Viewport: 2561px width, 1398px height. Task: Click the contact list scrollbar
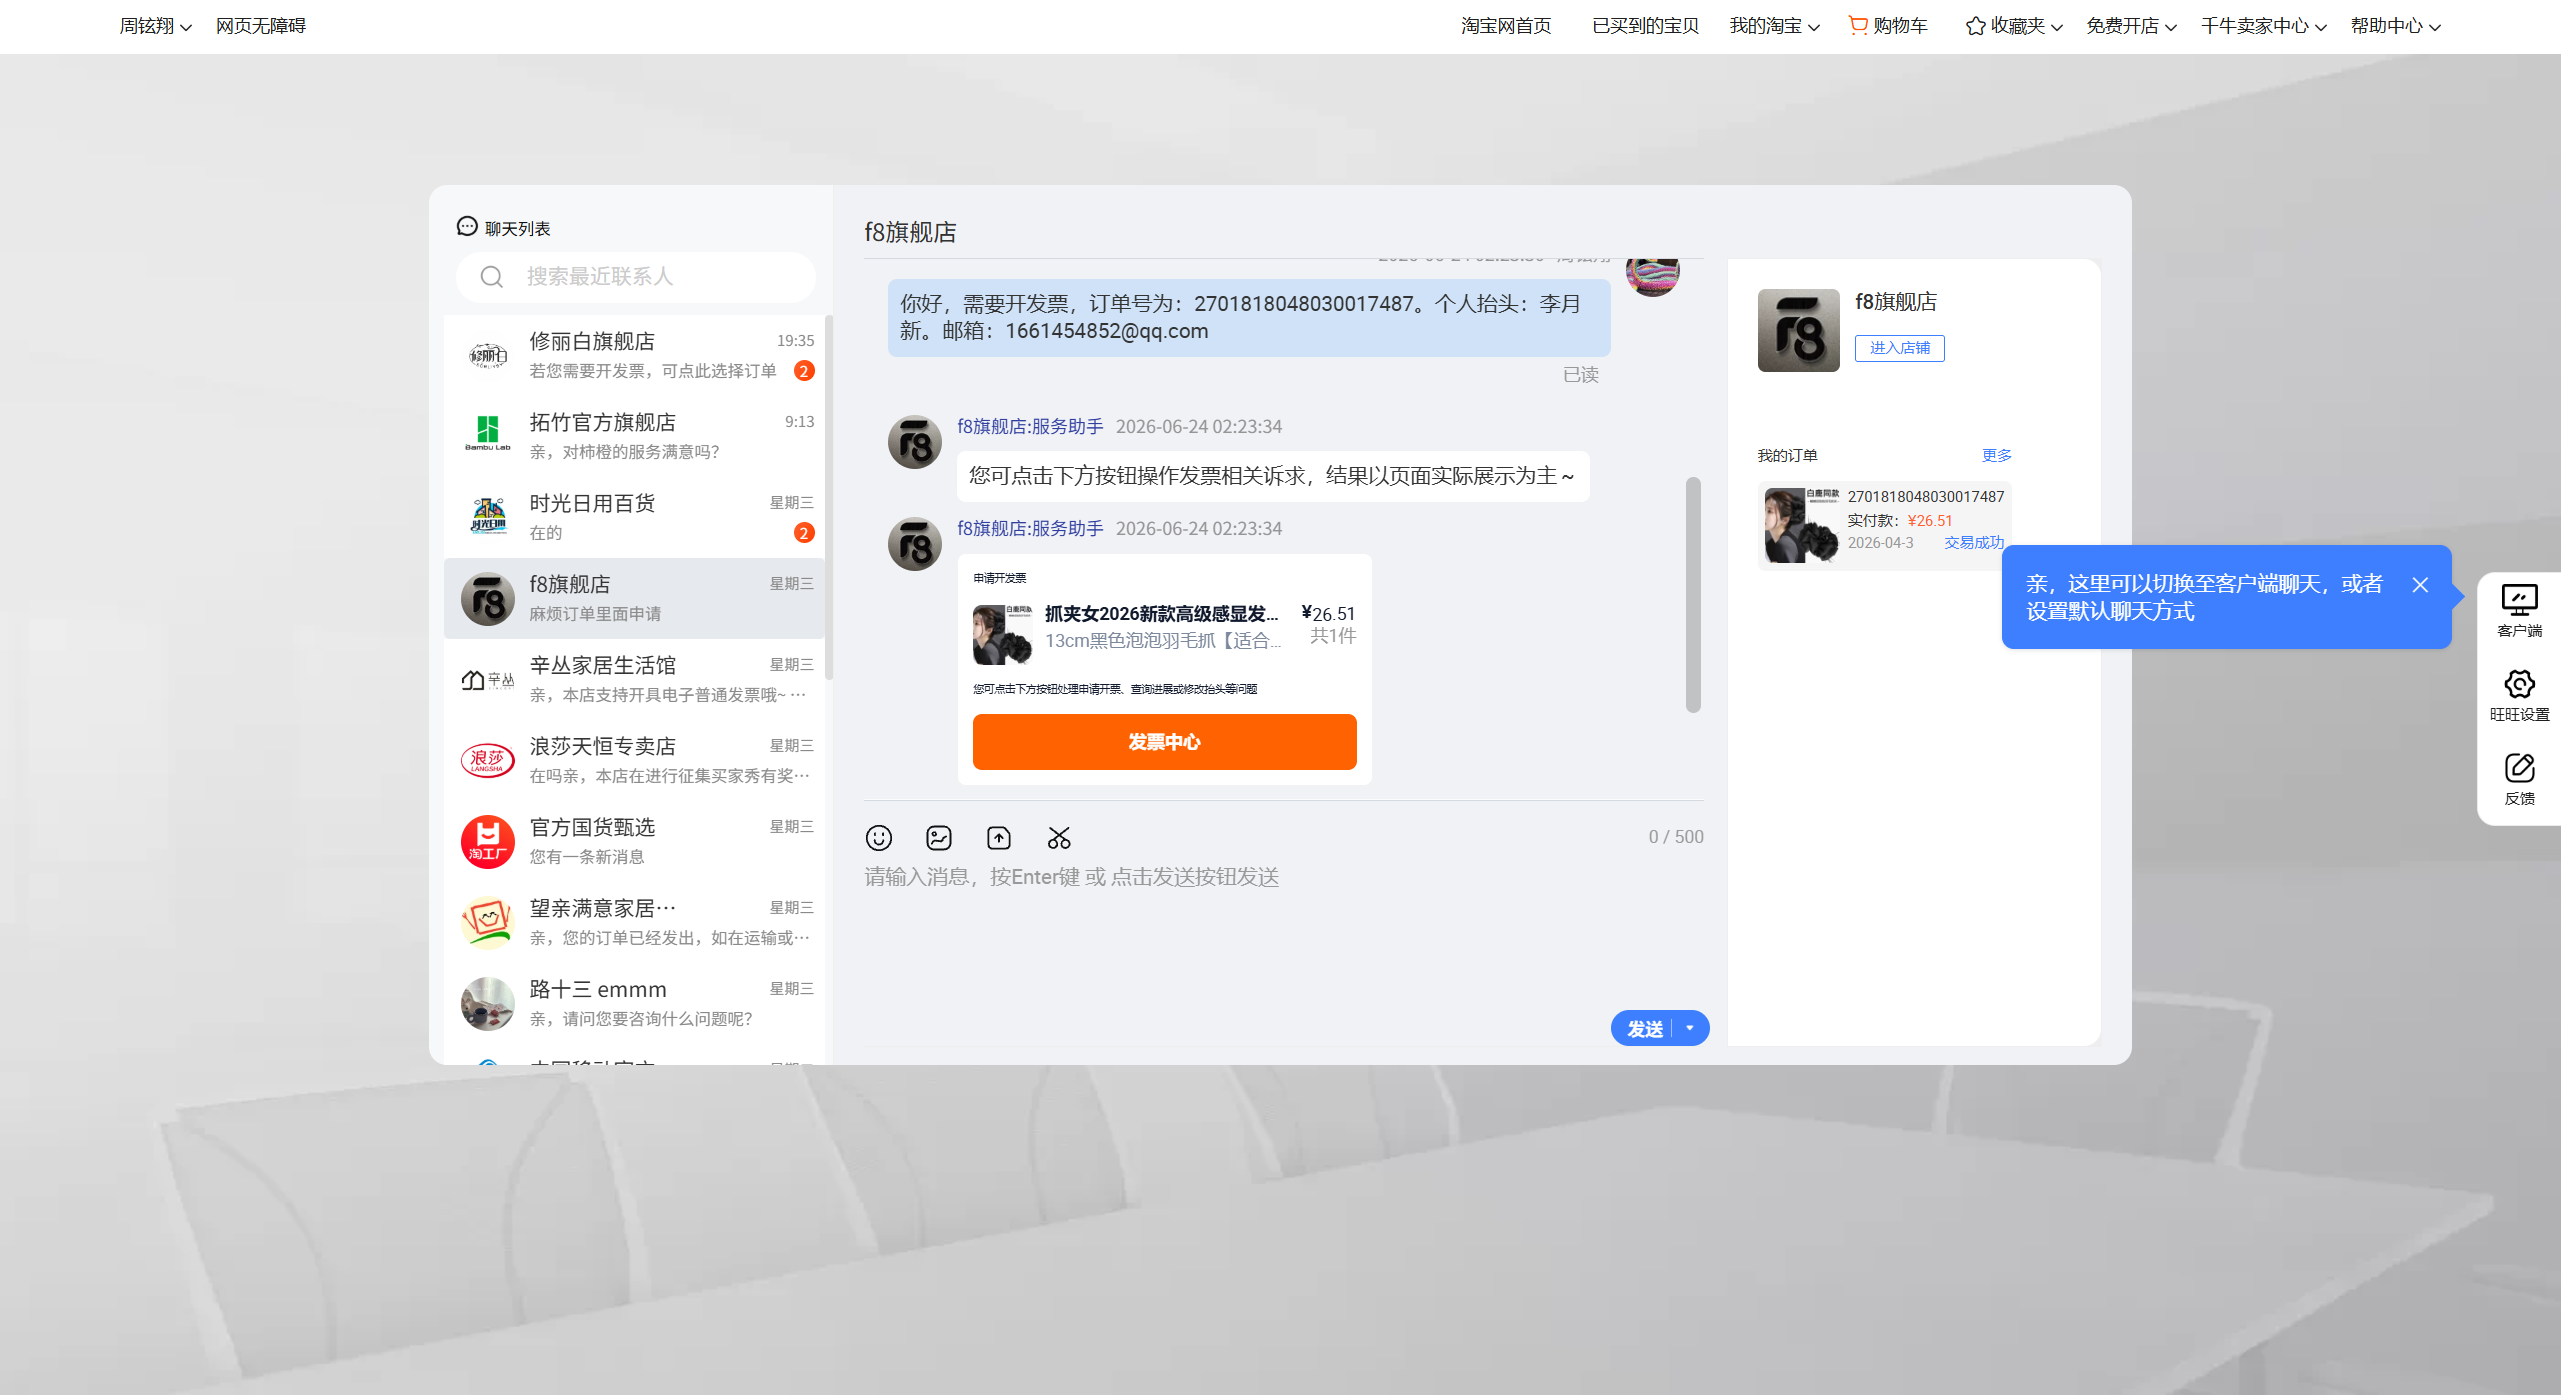[829, 497]
